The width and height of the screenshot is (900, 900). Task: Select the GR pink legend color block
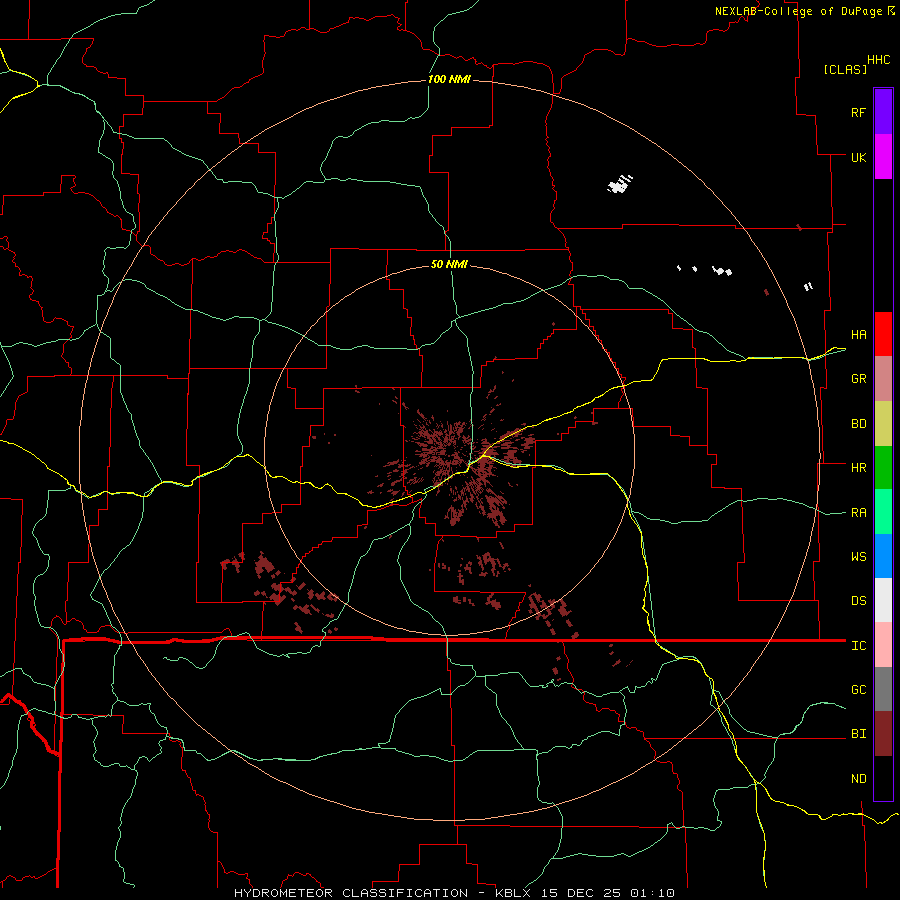pyautogui.click(x=883, y=378)
